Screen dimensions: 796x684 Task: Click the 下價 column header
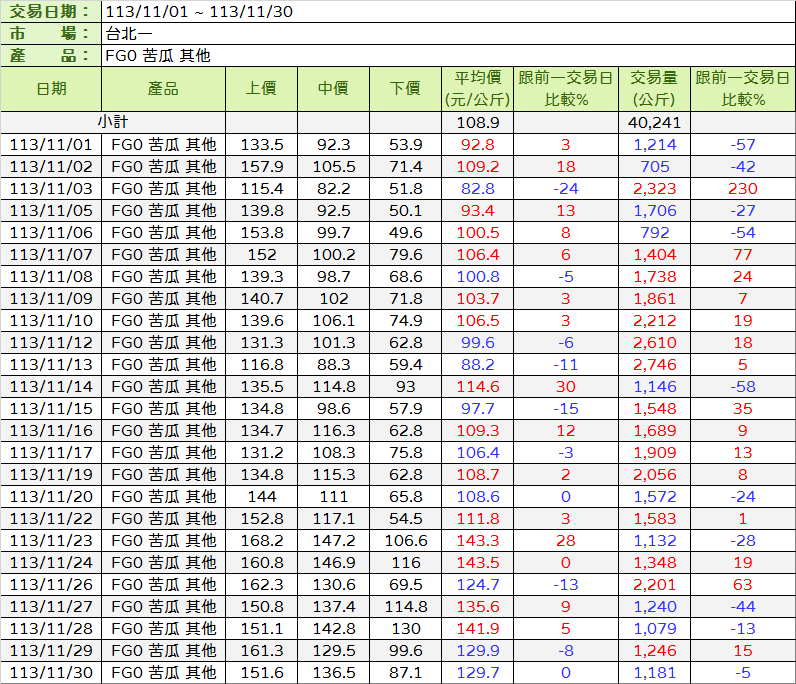point(405,89)
